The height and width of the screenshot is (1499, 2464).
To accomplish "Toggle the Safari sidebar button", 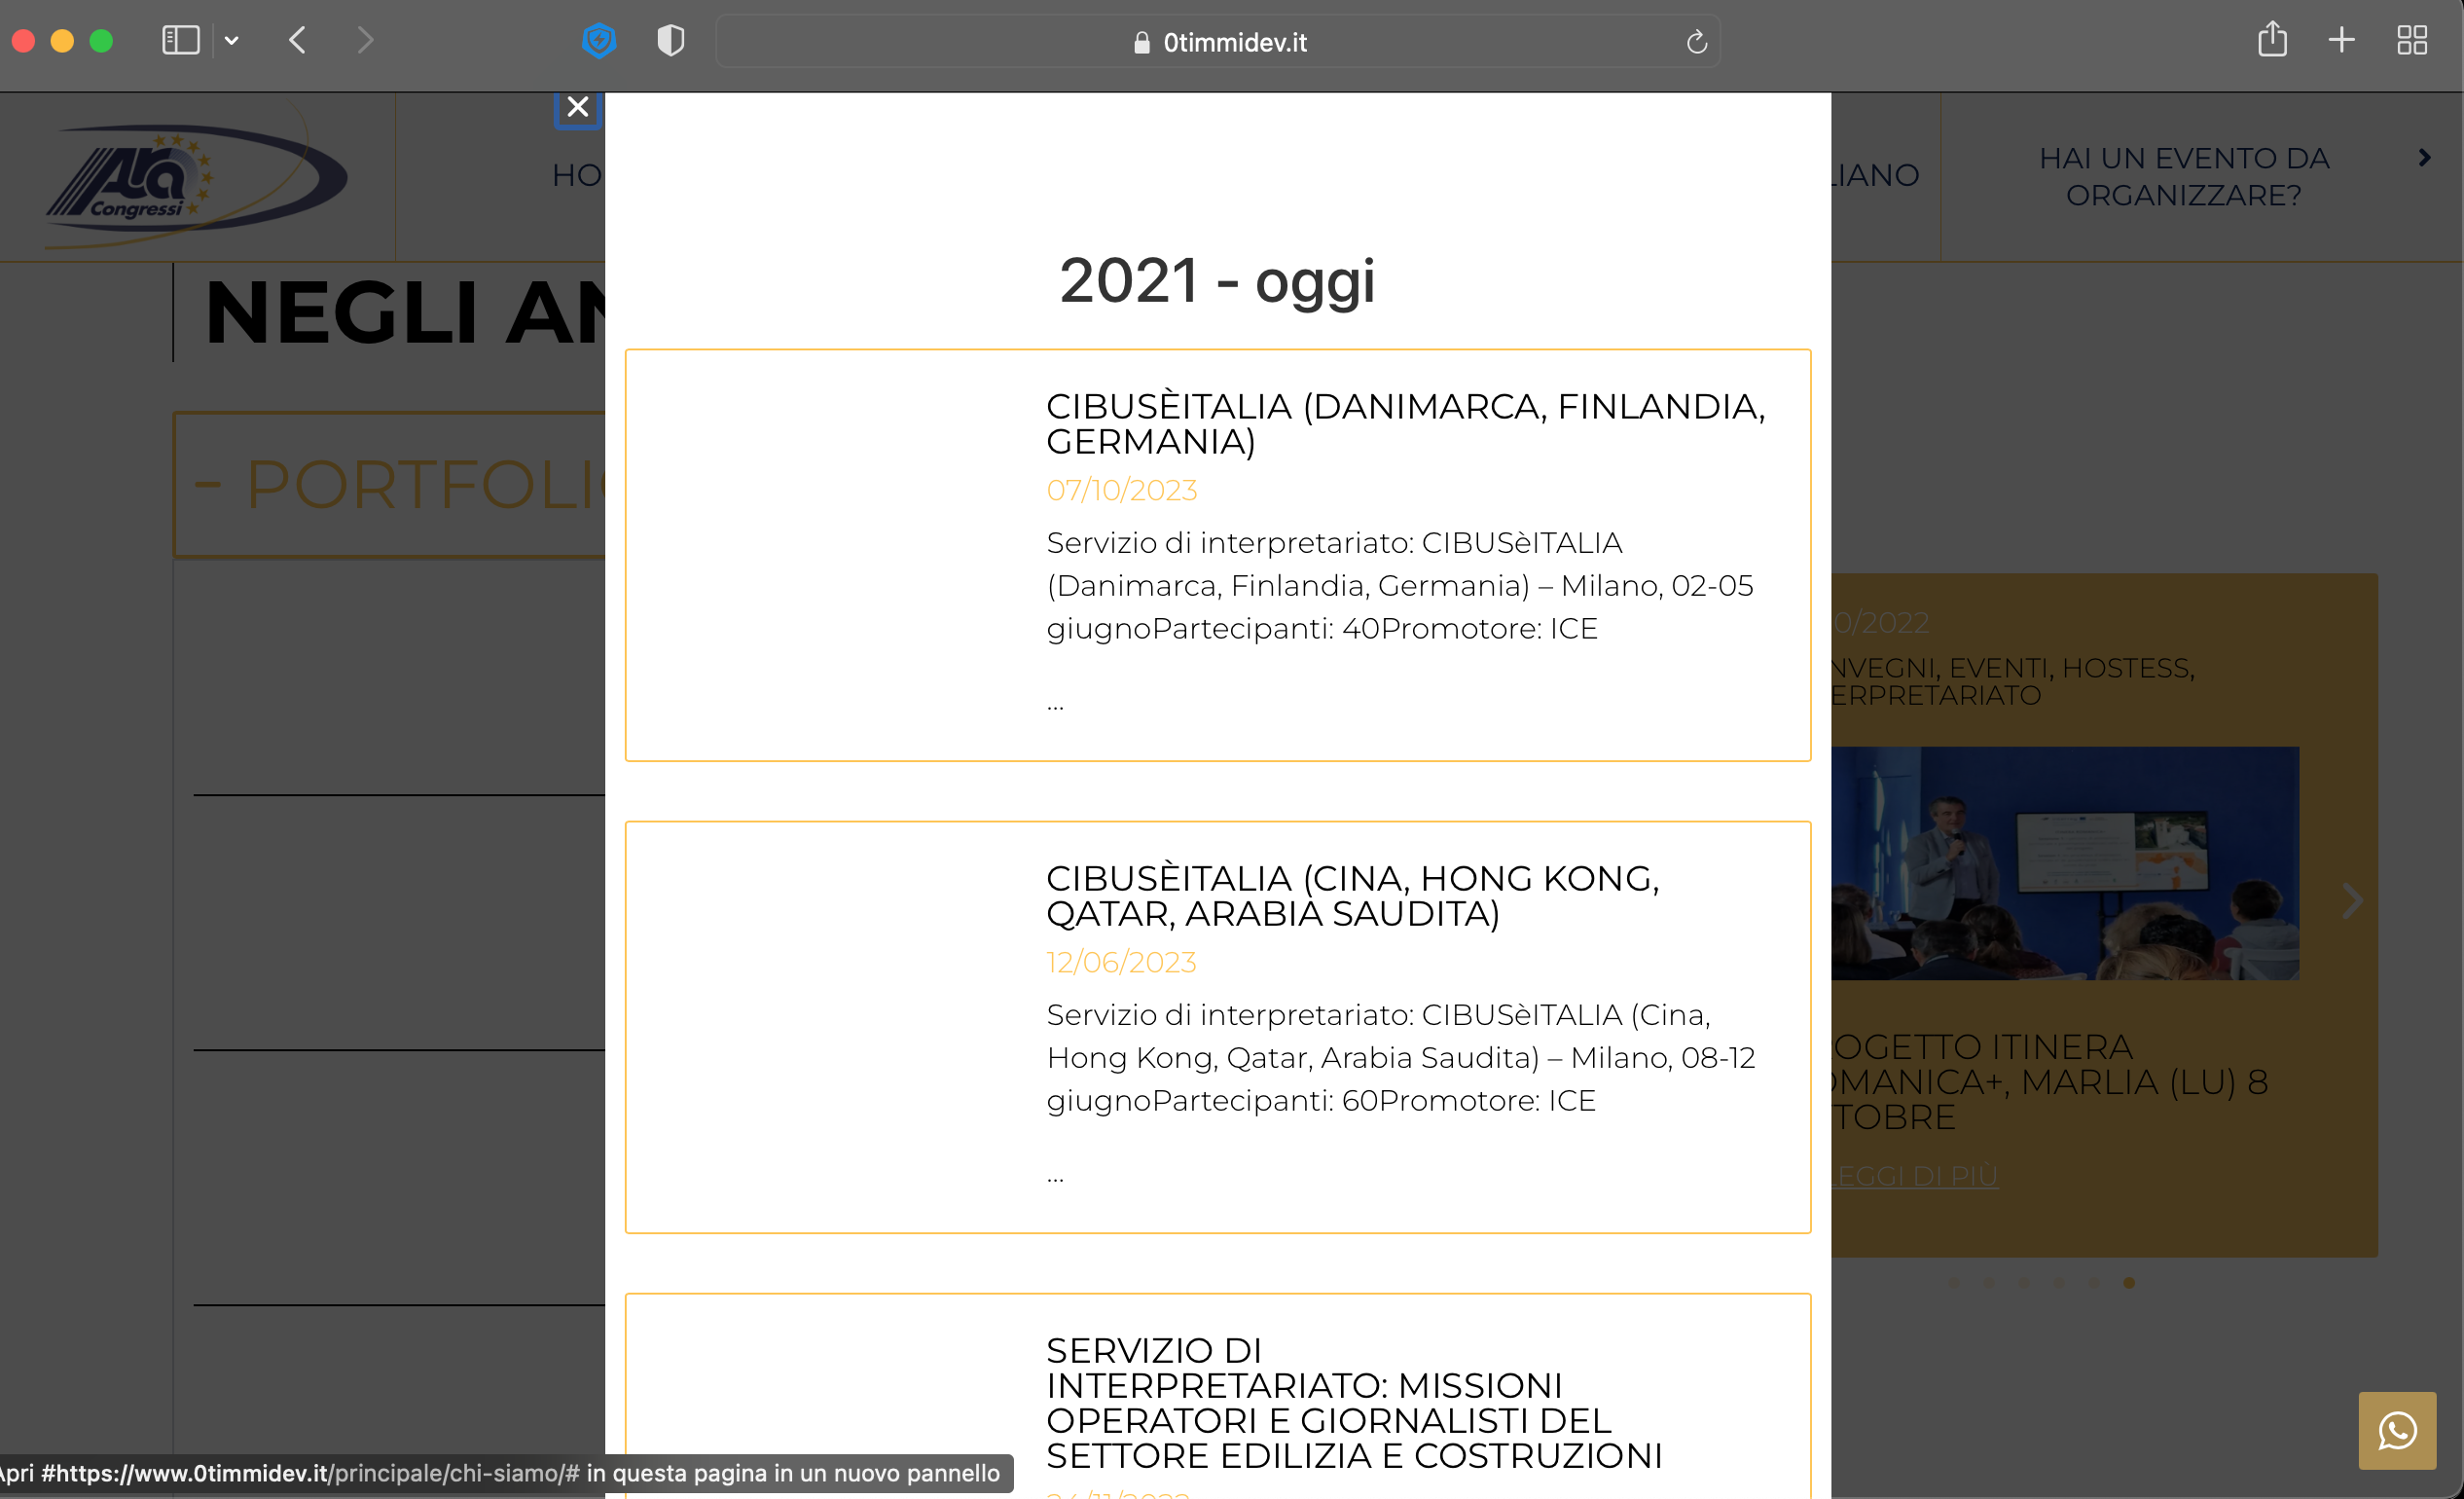I will click(181, 40).
